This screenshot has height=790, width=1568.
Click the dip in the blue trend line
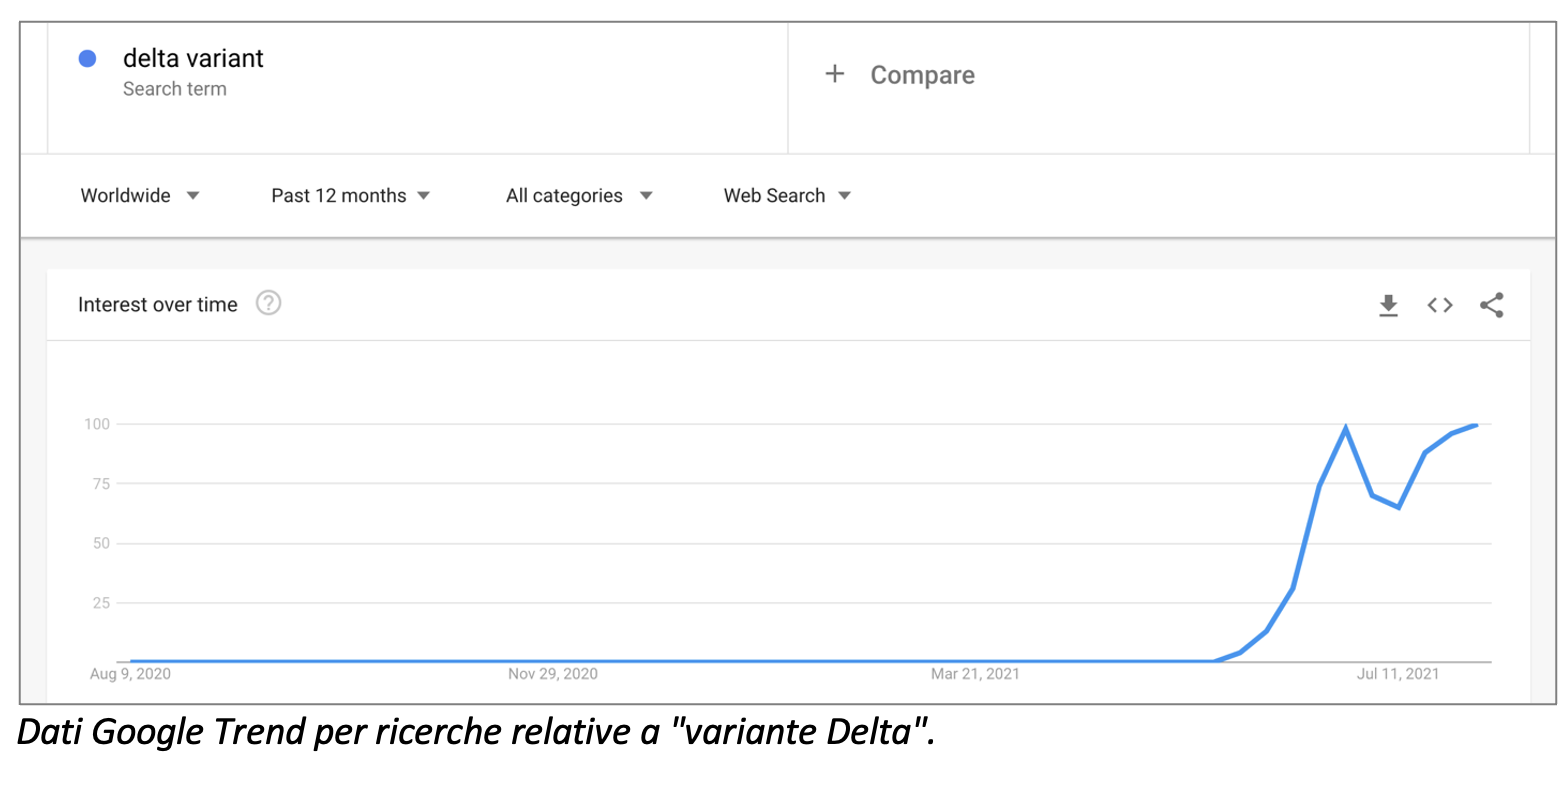[x=1398, y=507]
